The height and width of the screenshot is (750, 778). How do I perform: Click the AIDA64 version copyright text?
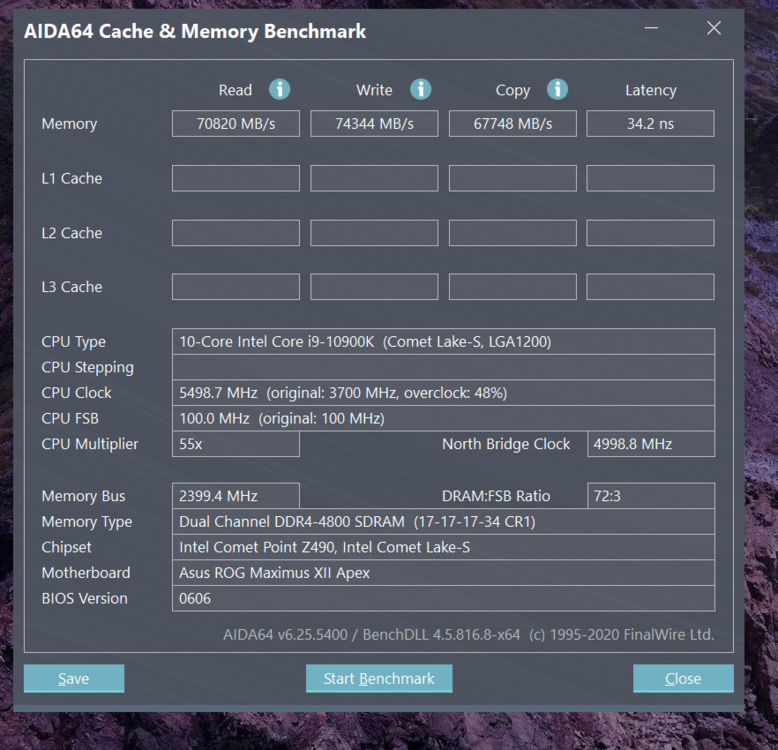tap(468, 634)
